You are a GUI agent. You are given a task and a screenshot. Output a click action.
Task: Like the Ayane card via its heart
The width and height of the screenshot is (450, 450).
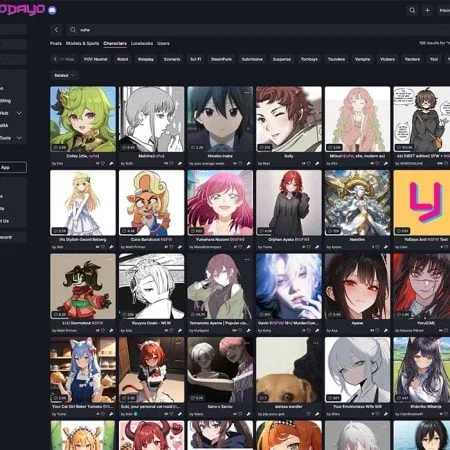coord(377,330)
